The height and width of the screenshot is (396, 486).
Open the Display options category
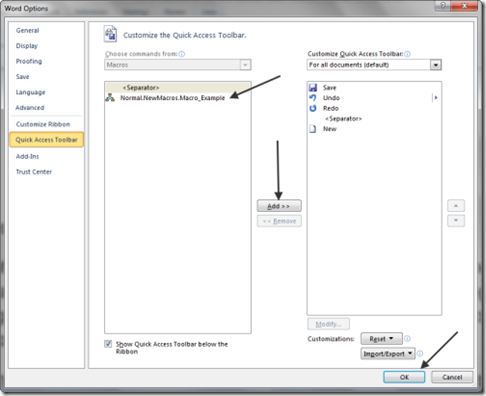(x=27, y=46)
